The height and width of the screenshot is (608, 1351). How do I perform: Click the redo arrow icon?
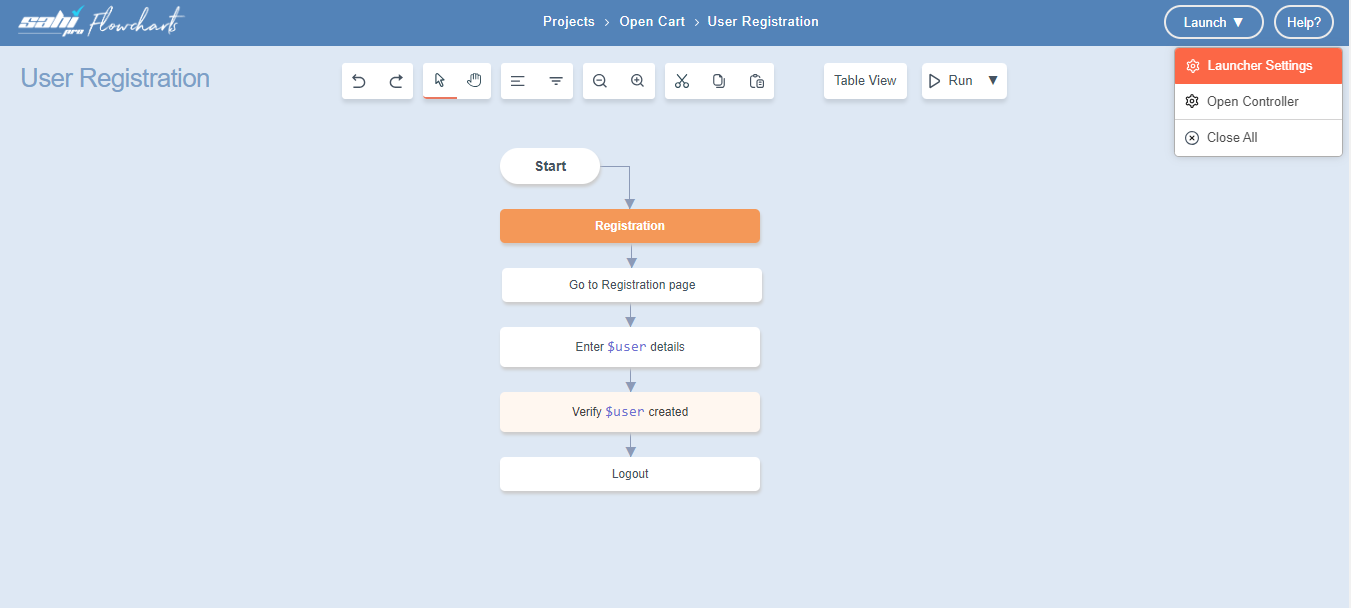click(396, 81)
